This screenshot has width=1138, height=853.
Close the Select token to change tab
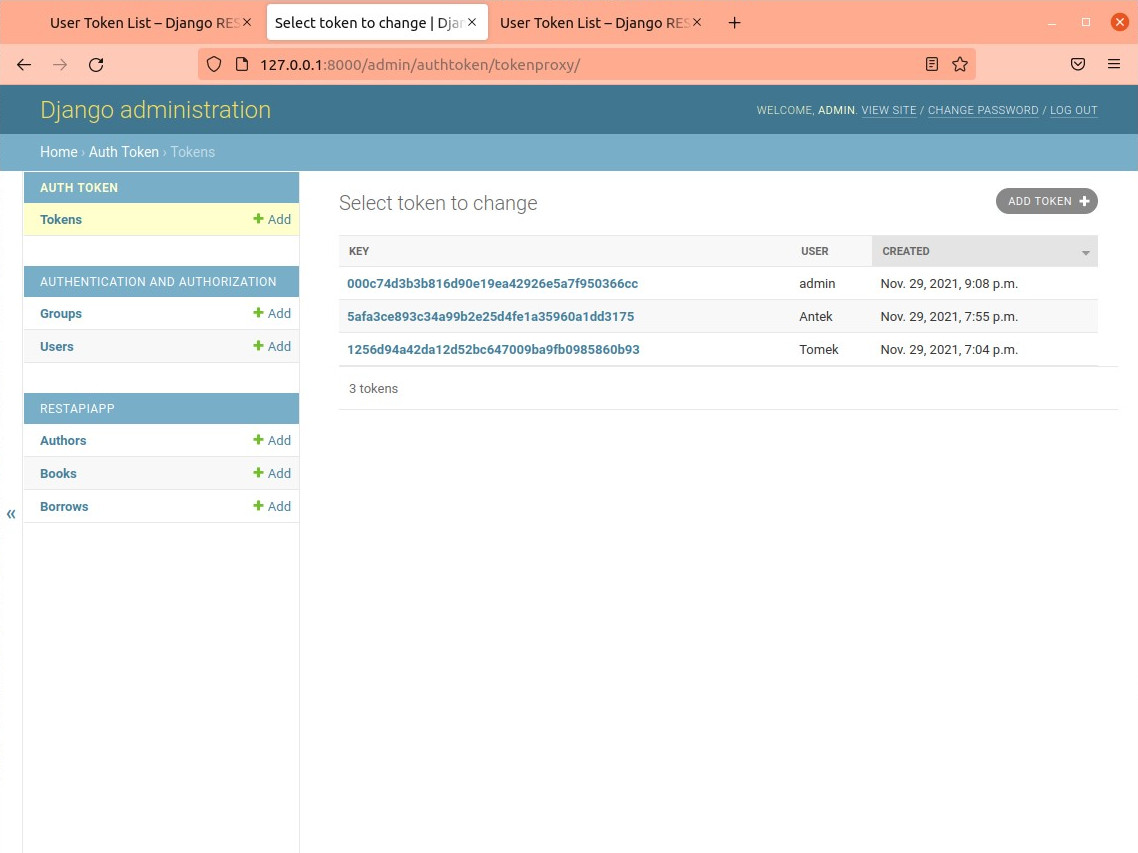(472, 23)
